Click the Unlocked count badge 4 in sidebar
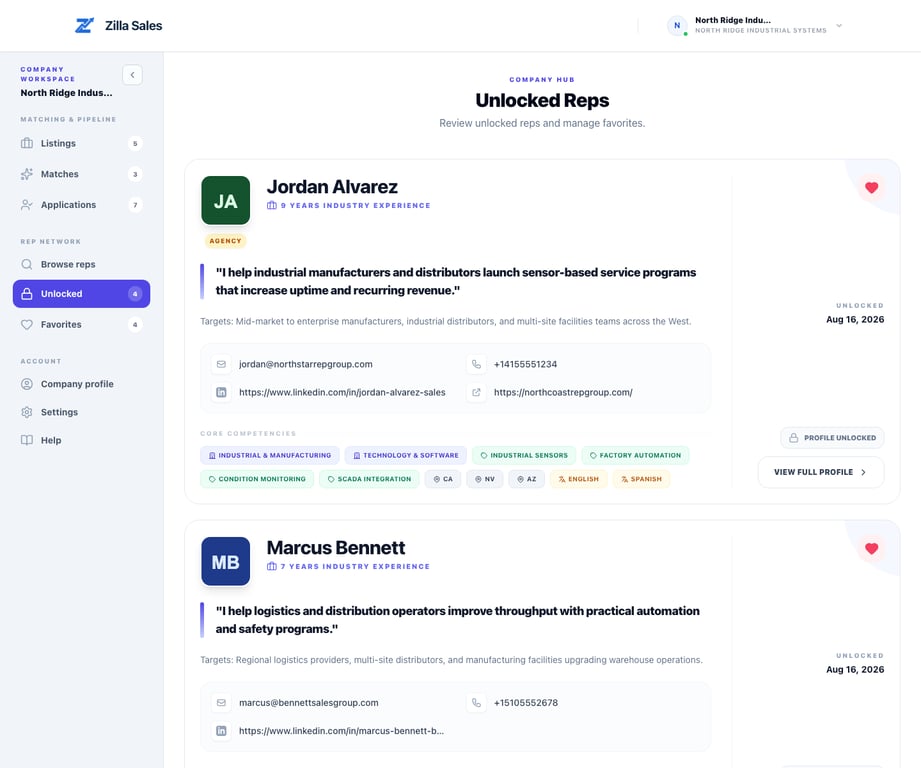This screenshot has width=921, height=768. tap(135, 294)
